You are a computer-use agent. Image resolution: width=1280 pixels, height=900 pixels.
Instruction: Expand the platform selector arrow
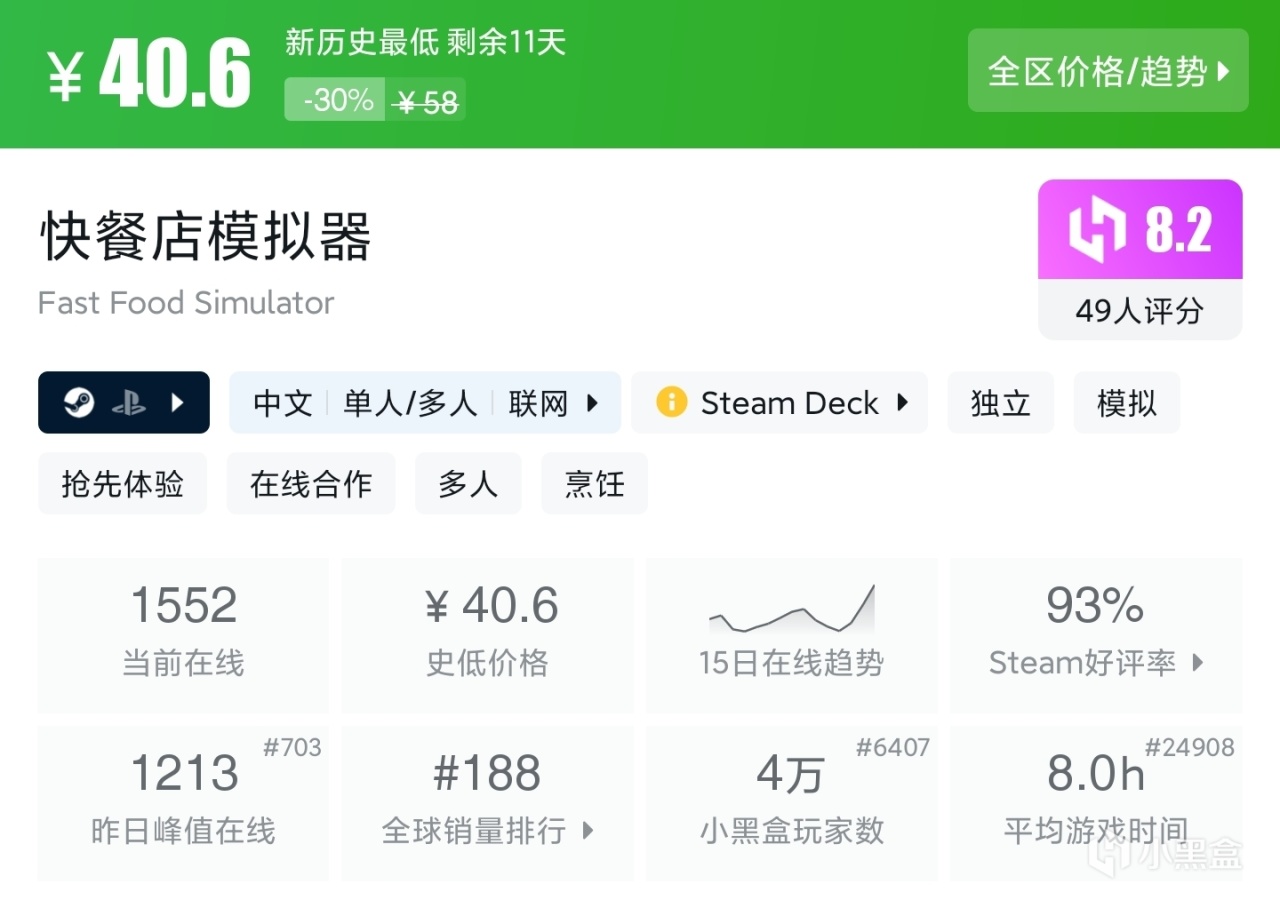click(178, 403)
